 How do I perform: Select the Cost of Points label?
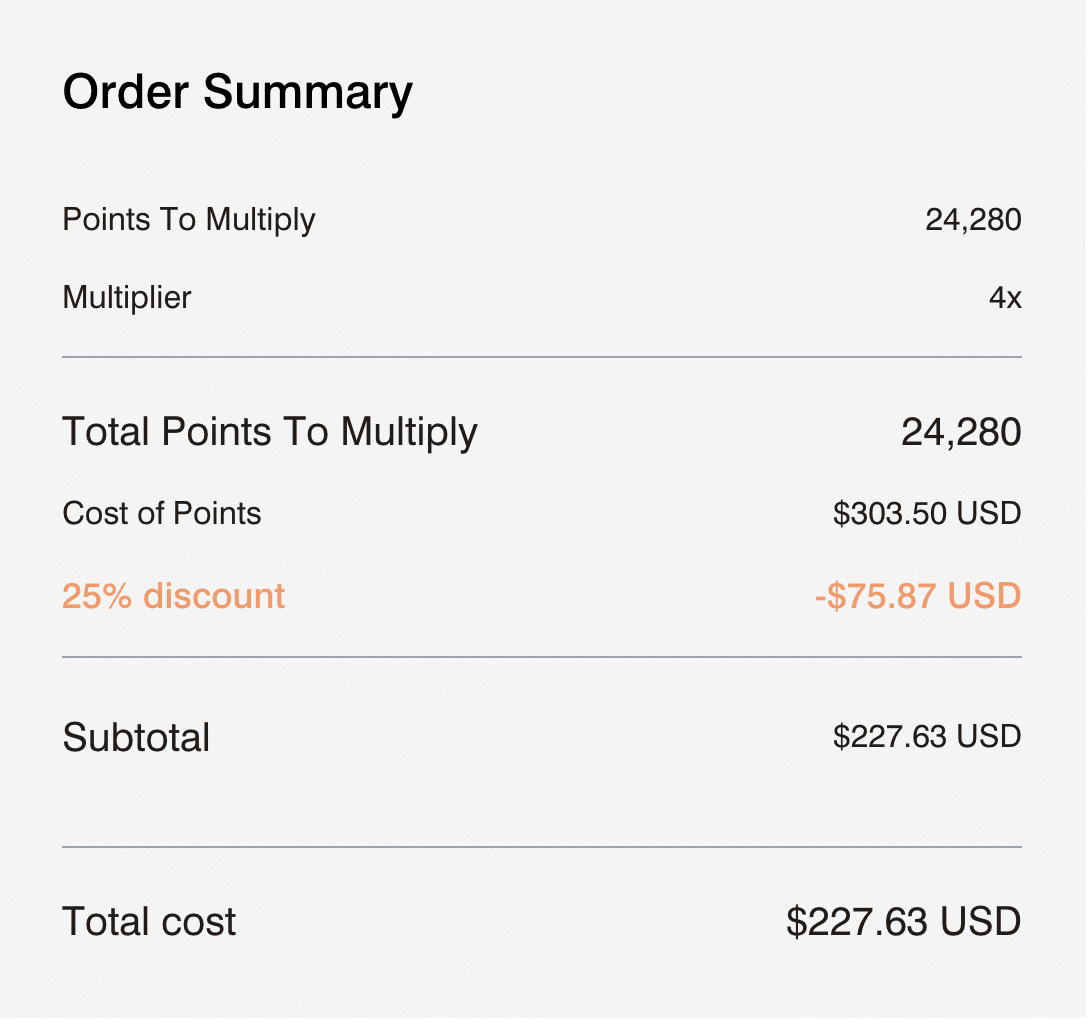(x=162, y=514)
